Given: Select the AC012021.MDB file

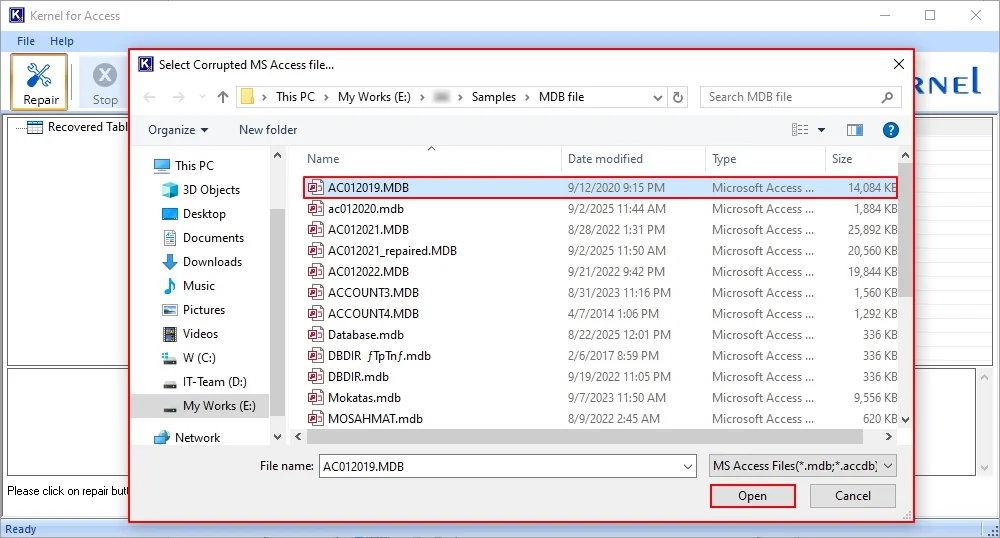Looking at the screenshot, I should click(x=601, y=229).
